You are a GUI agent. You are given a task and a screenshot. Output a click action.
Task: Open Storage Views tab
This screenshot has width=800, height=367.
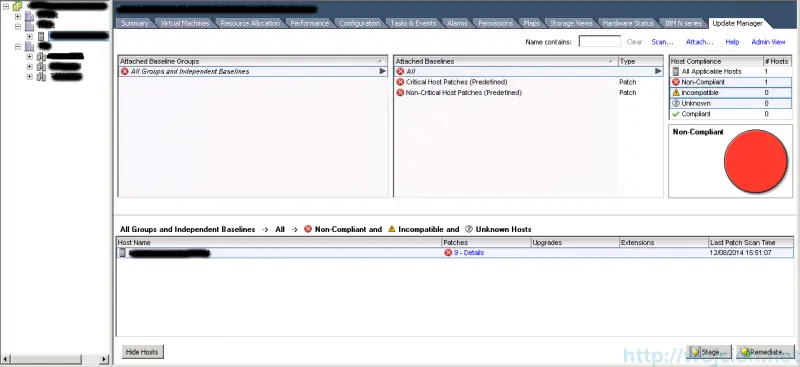coord(571,23)
